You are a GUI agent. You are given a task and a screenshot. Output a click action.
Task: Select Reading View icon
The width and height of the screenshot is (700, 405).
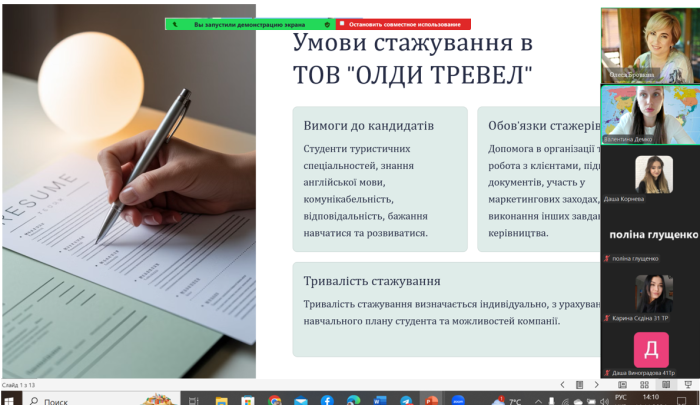coord(666,384)
